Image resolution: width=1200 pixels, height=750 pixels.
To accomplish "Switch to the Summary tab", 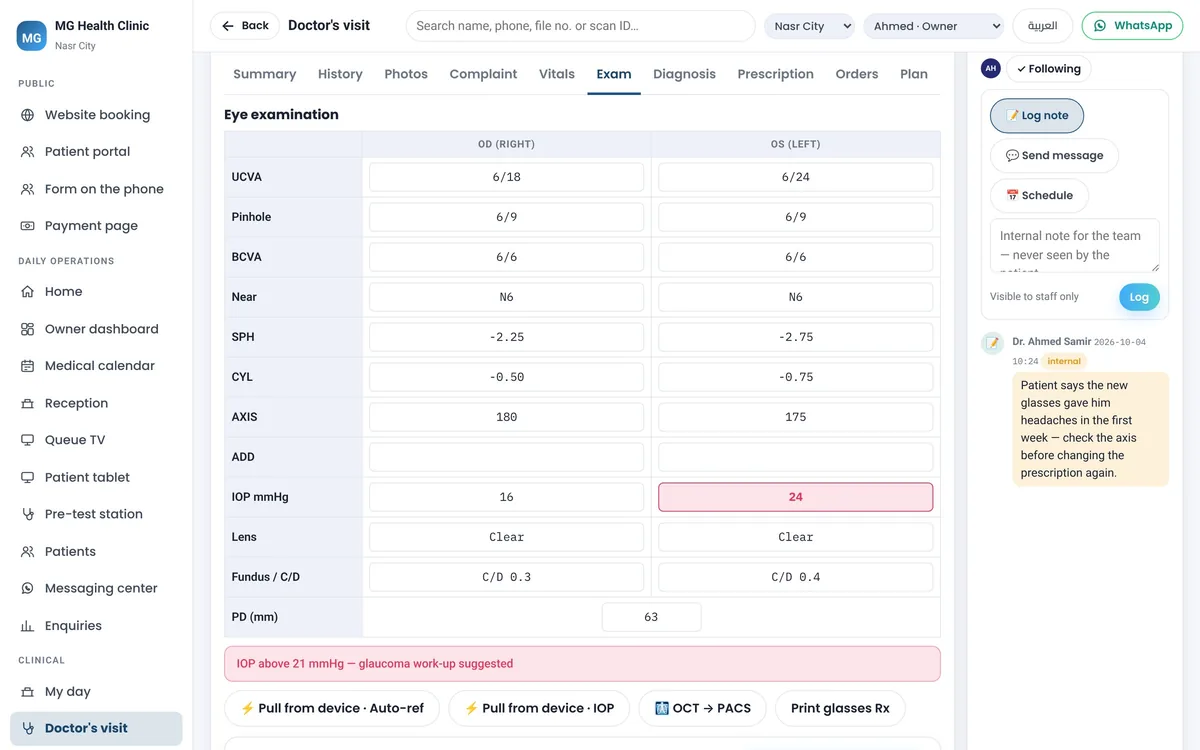I will coord(264,74).
